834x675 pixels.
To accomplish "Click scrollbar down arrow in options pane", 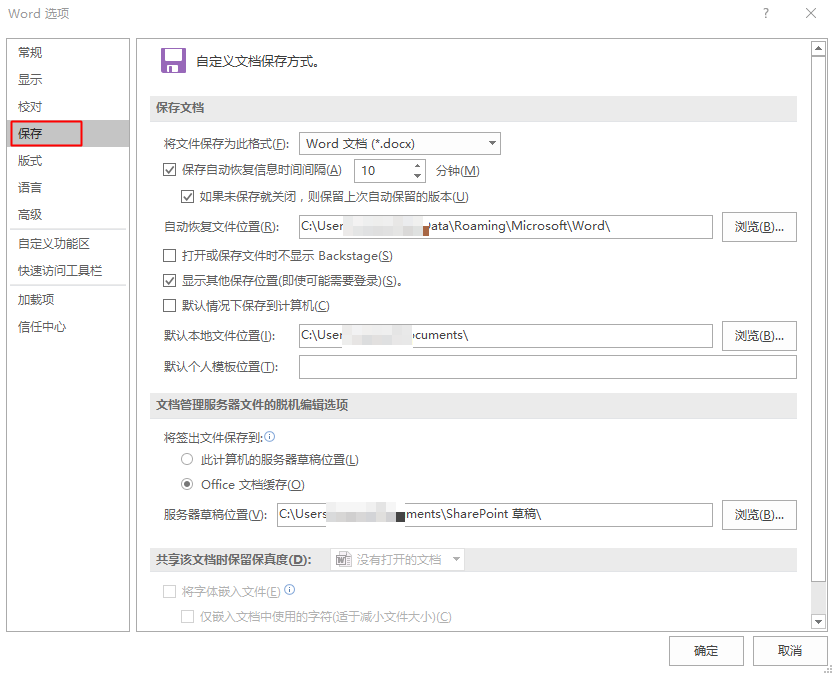I will pyautogui.click(x=818, y=621).
